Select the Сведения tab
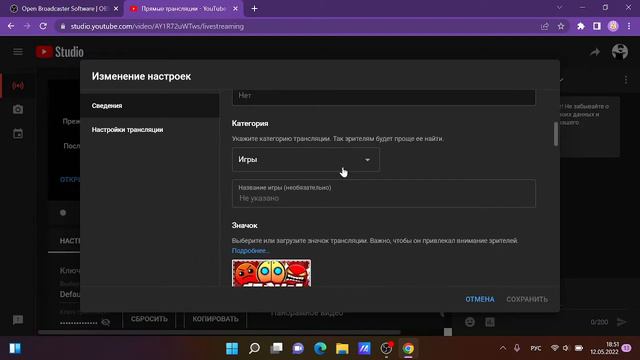 [150, 106]
